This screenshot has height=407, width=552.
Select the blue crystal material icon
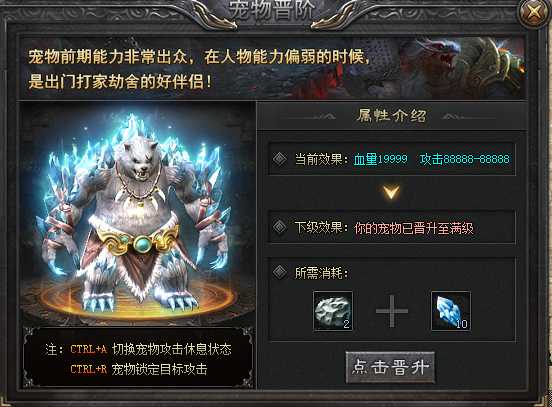pos(451,311)
